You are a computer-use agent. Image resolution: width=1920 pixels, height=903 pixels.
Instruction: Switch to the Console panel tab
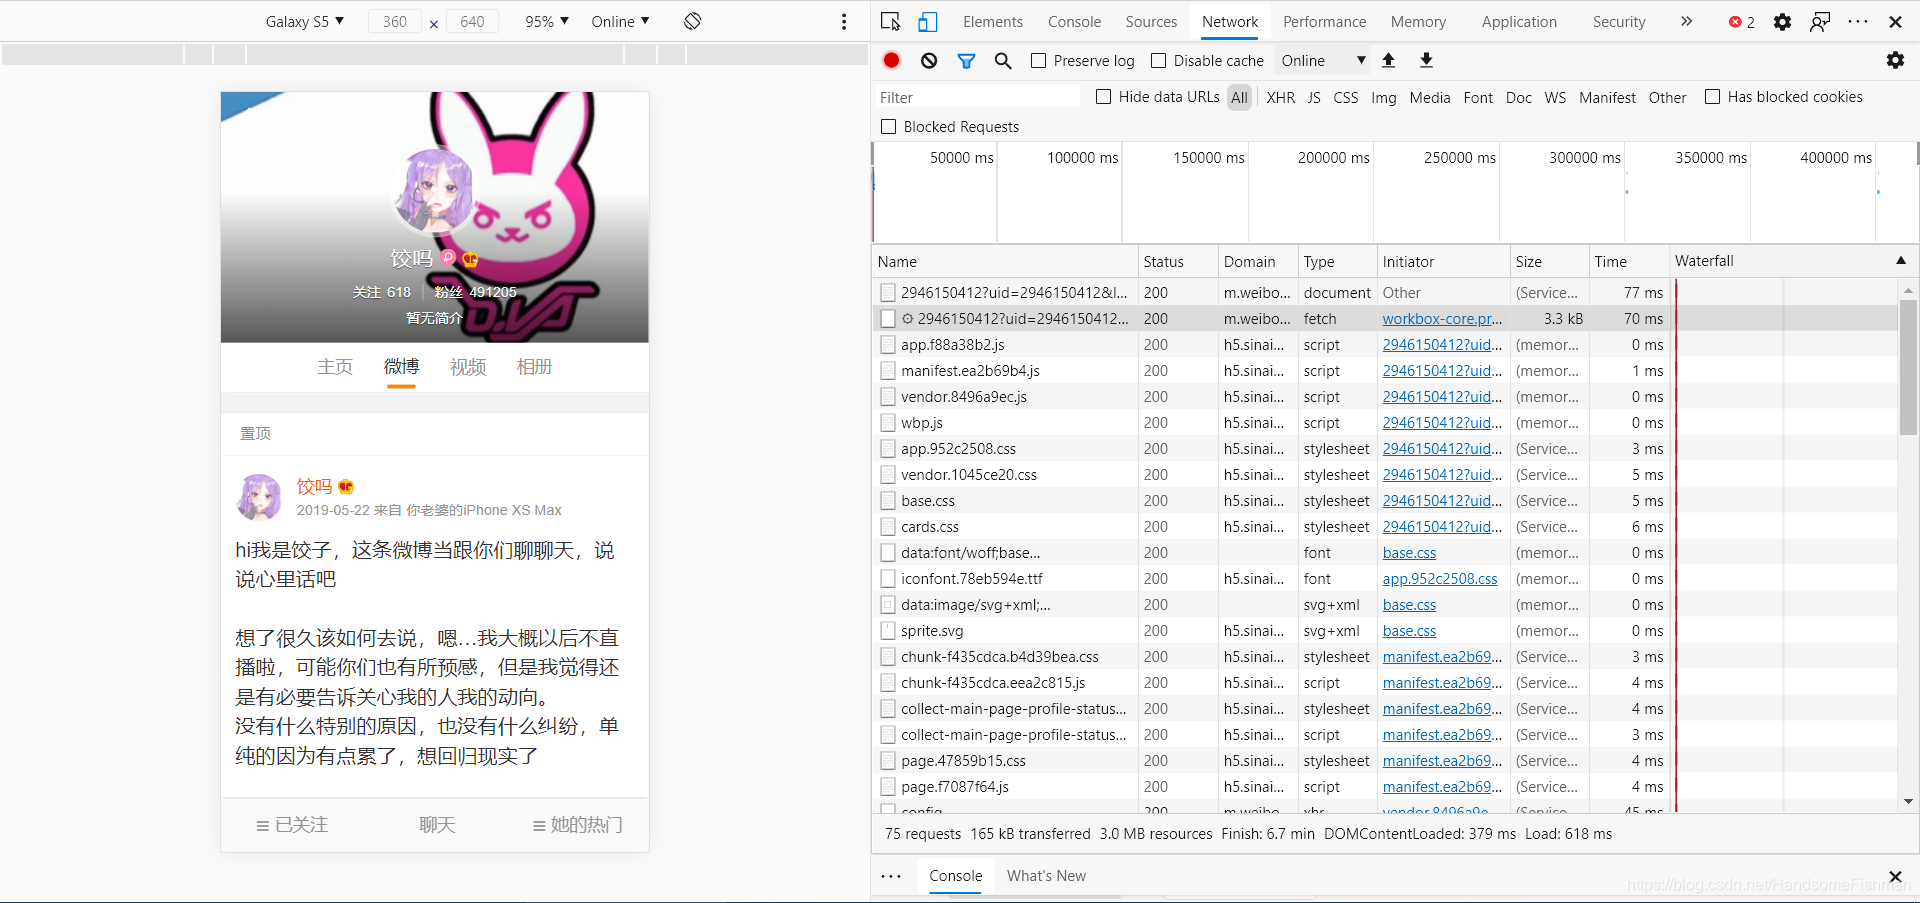tap(1074, 22)
